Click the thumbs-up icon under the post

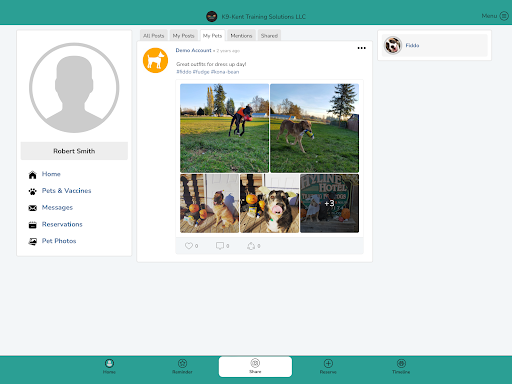(x=251, y=246)
